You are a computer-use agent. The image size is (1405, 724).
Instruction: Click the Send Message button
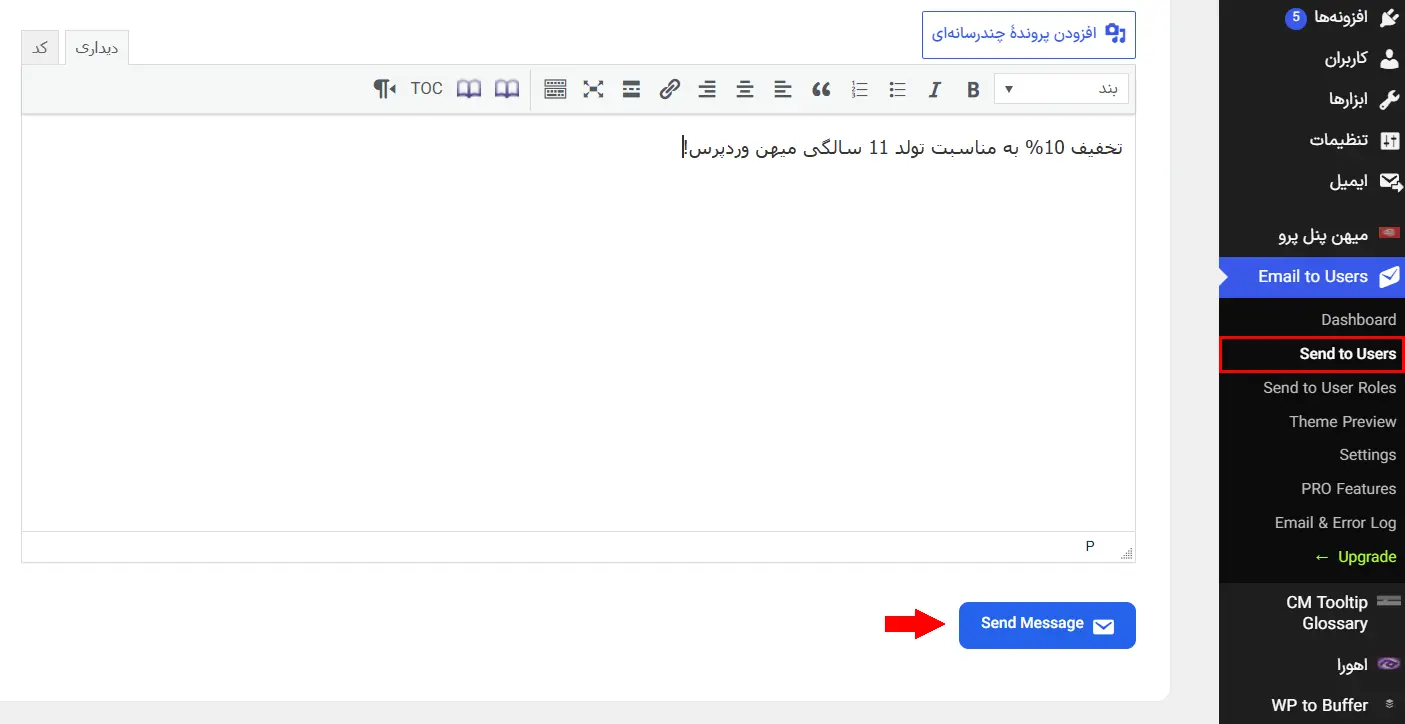tap(1047, 625)
